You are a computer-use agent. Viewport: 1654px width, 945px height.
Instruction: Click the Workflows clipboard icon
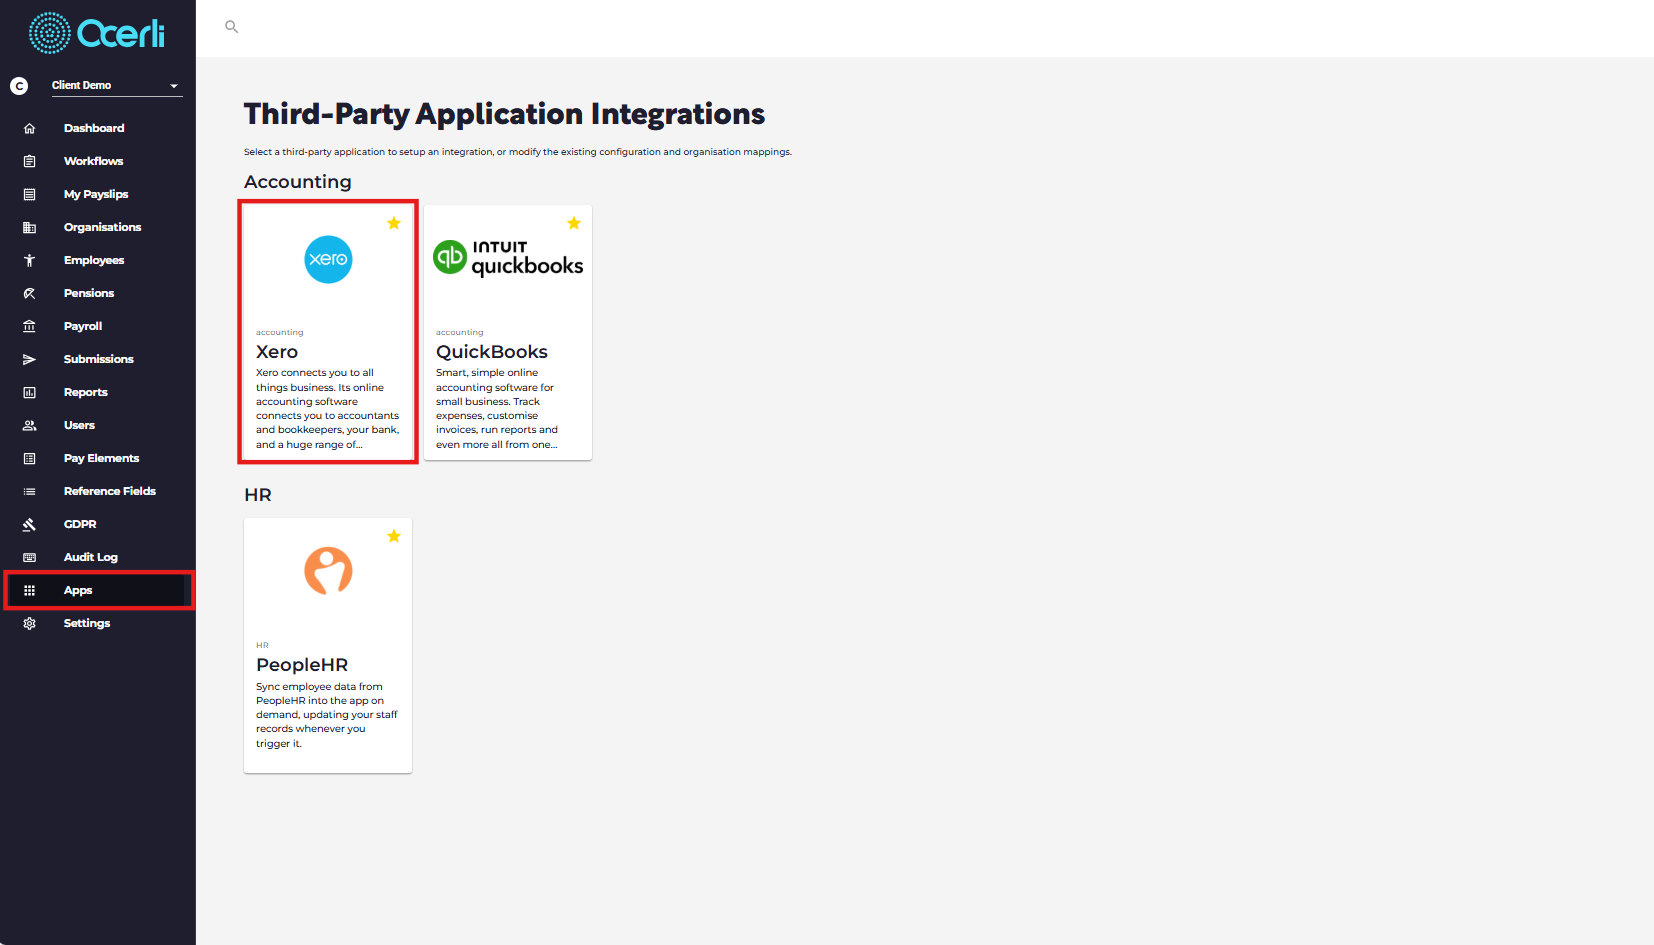point(29,161)
